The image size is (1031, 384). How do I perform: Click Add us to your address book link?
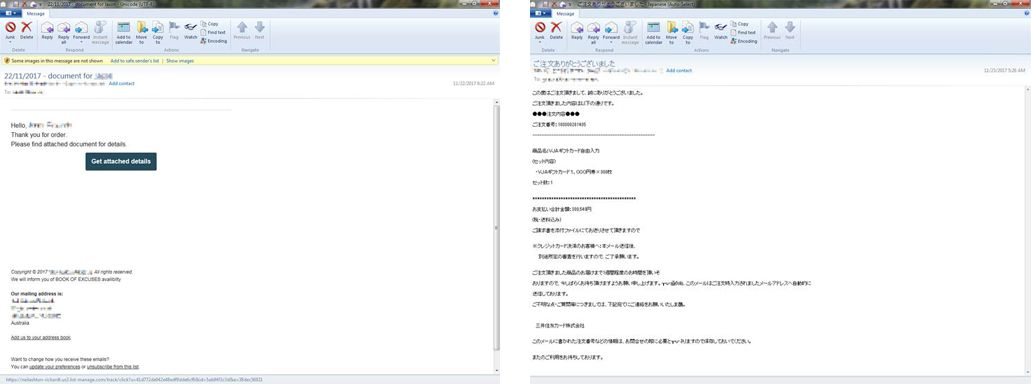41,337
